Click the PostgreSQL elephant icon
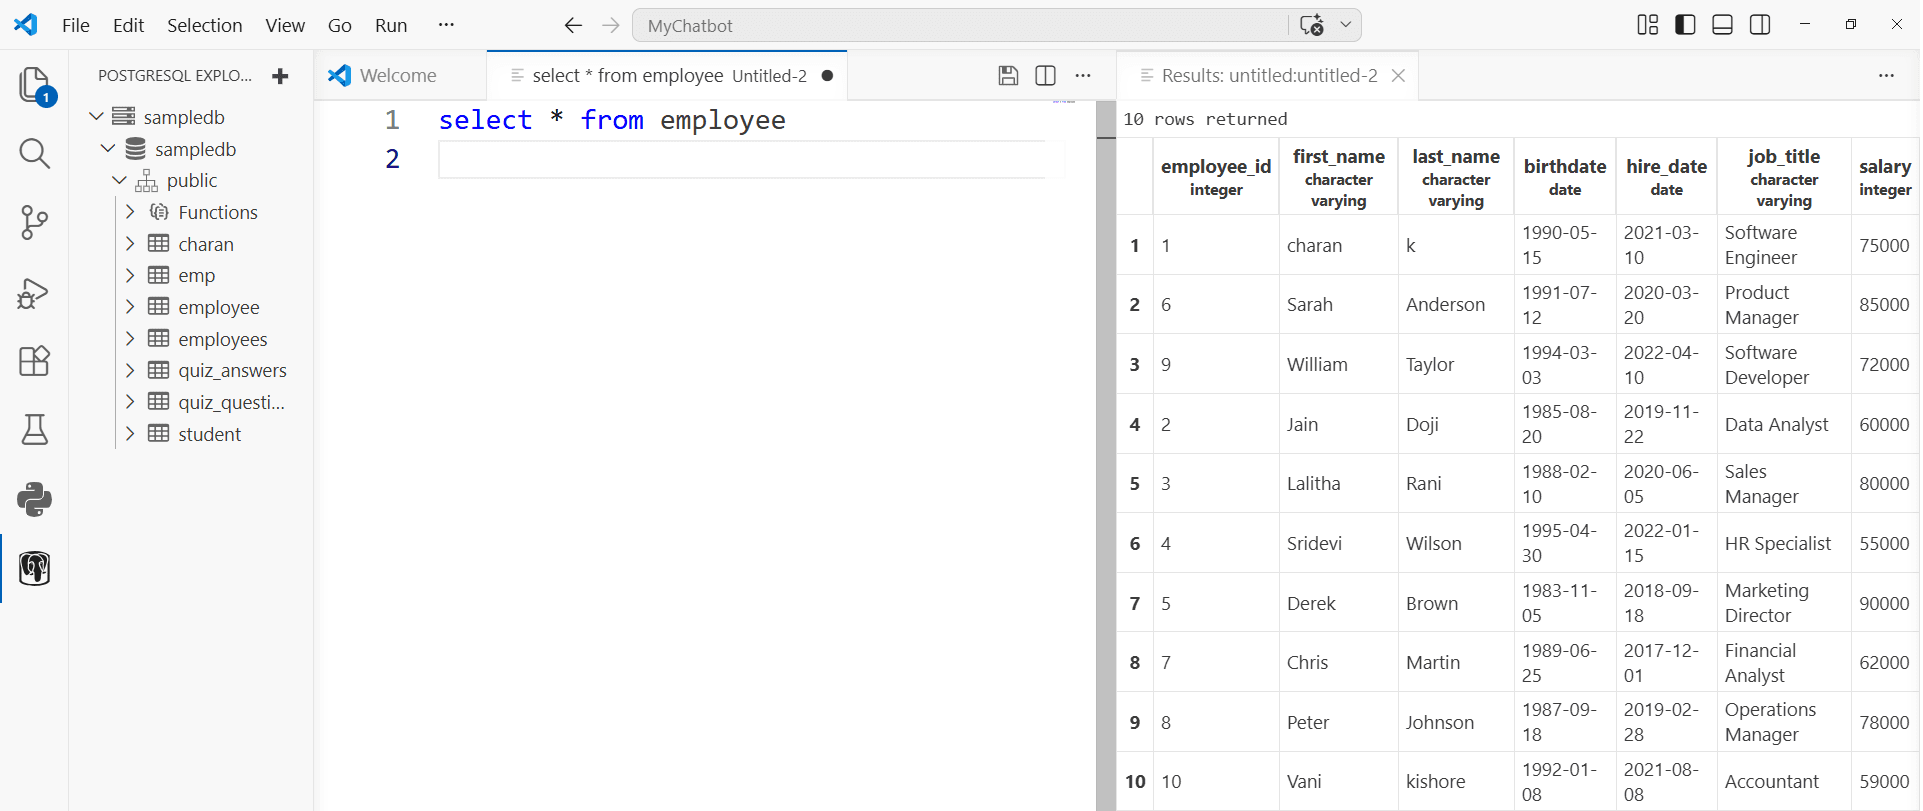1923x811 pixels. [34, 568]
